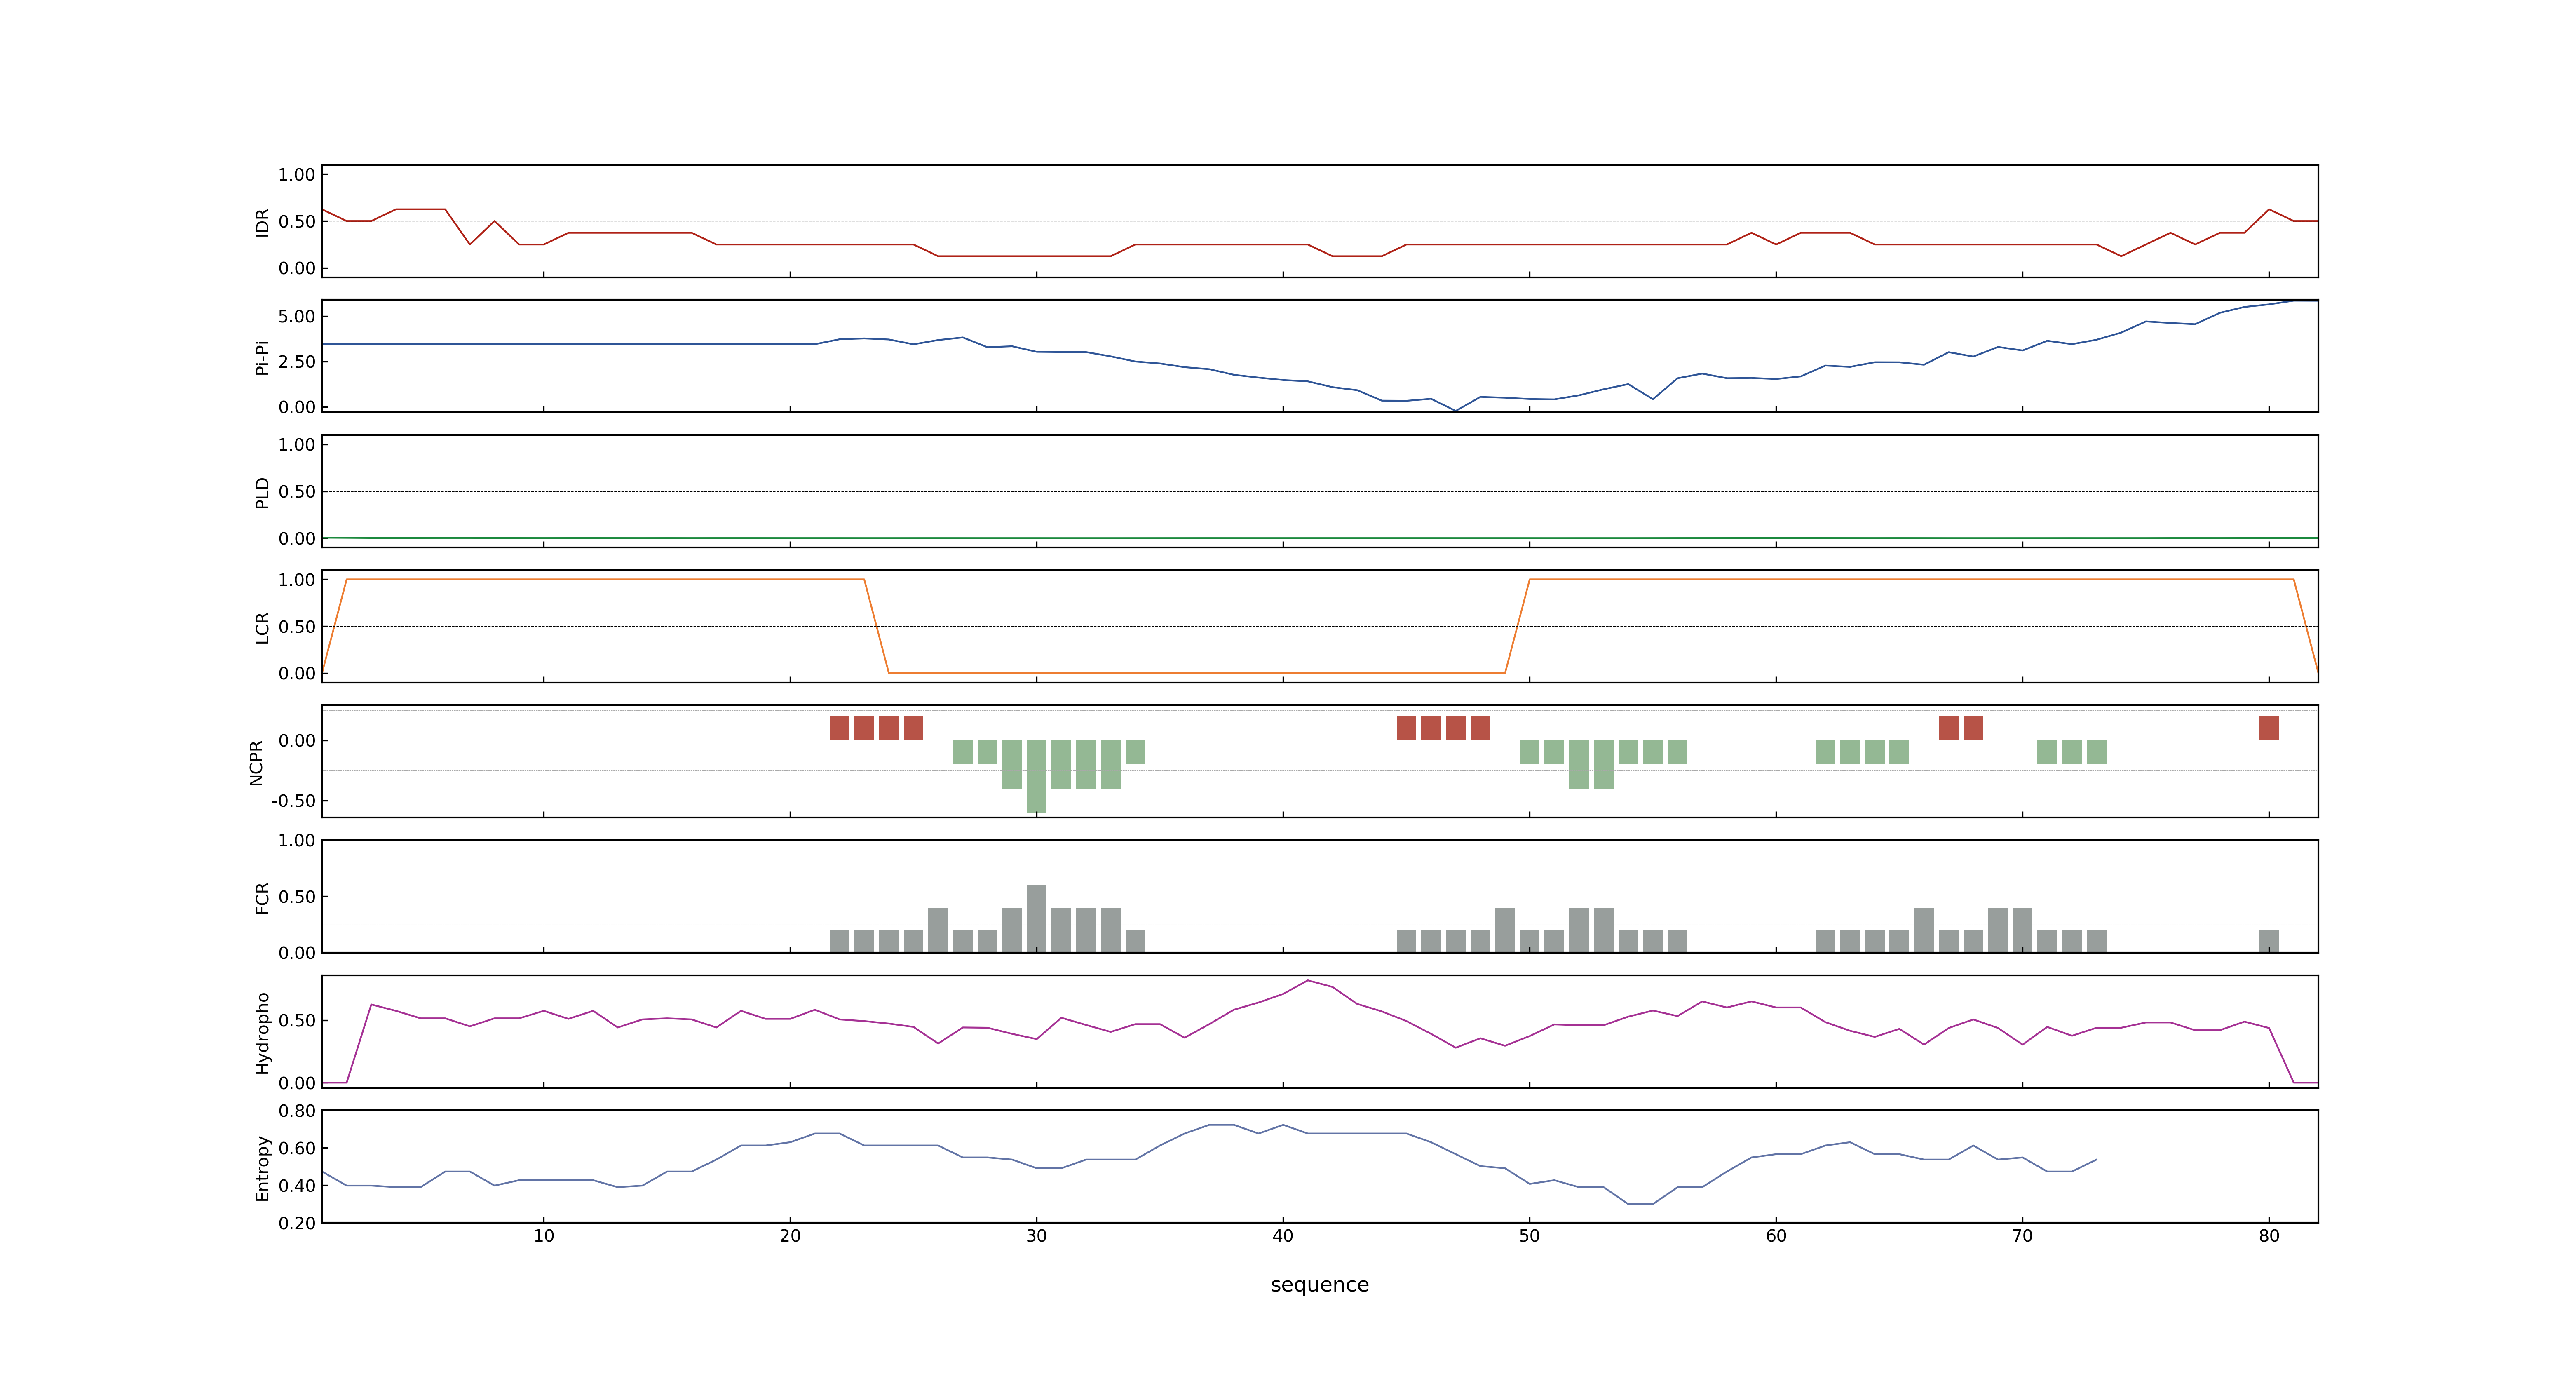Click the 0.60 tick on Entropy axis
This screenshot has width=2576, height=1374.
click(297, 1148)
